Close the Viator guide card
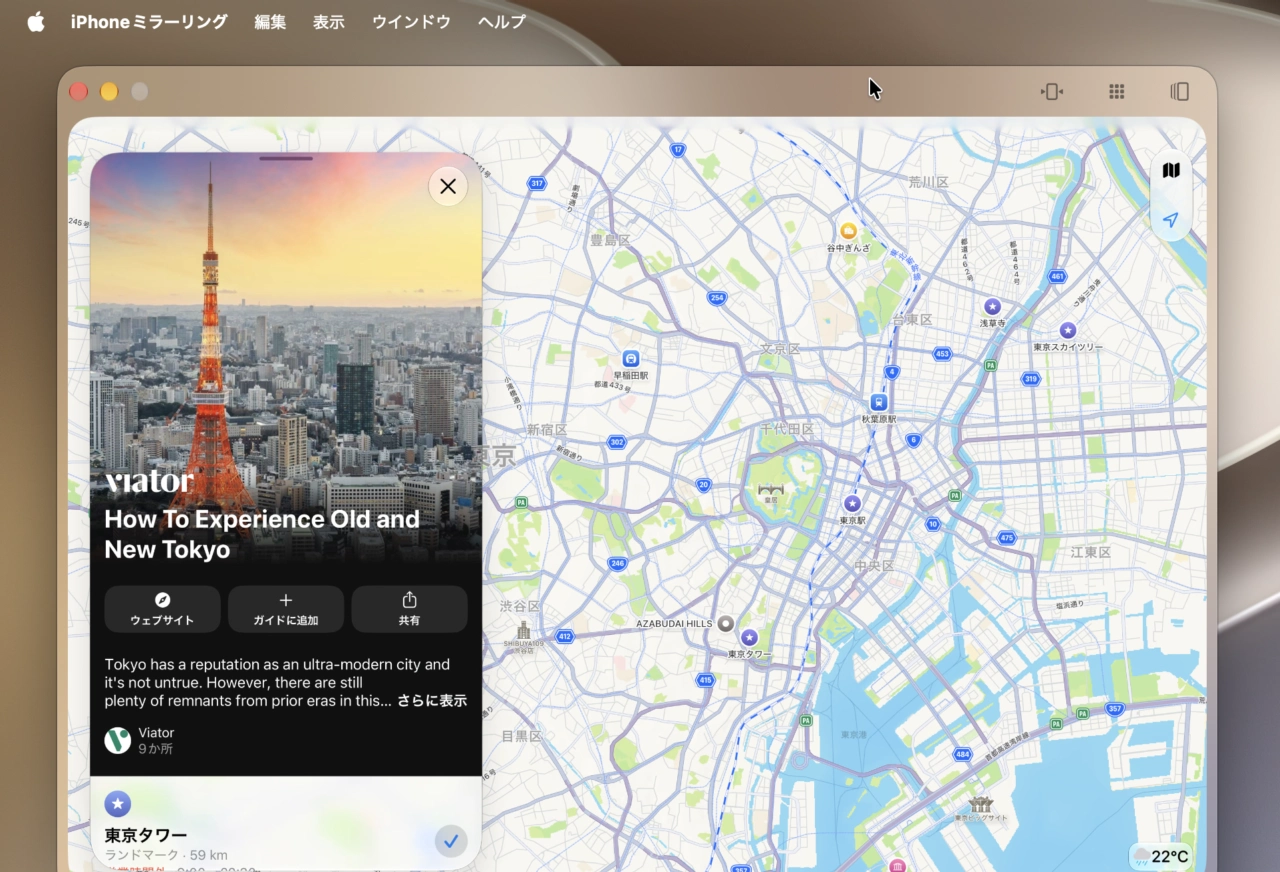Screen dimensions: 1280x872 click(x=448, y=186)
